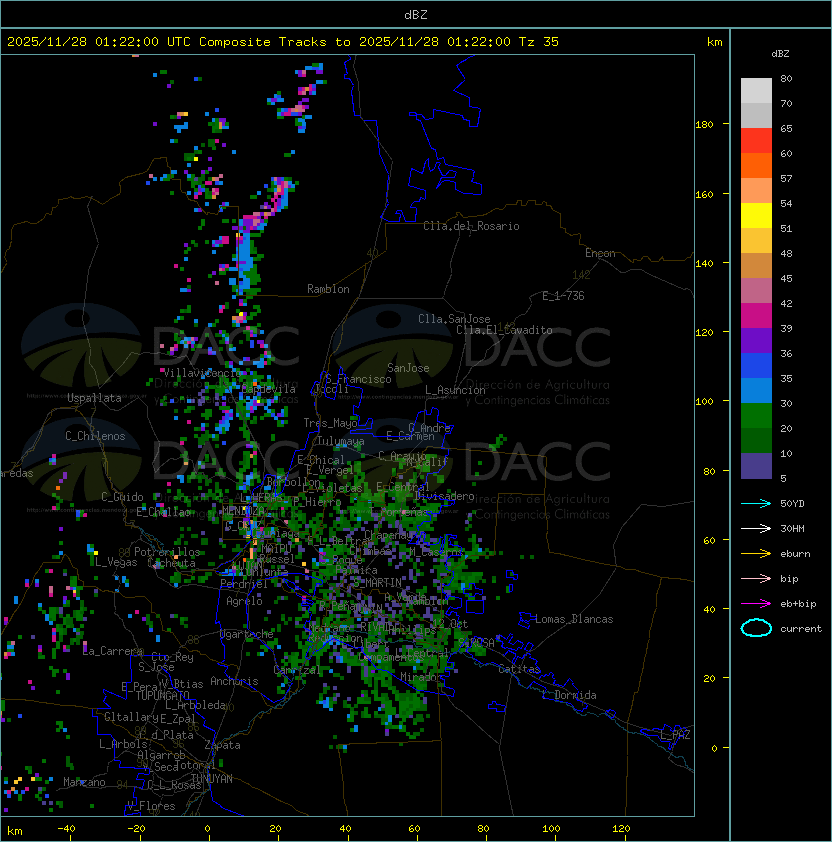
Task: Pick the red 65 dBZ legend swatch
Action: pos(756,140)
